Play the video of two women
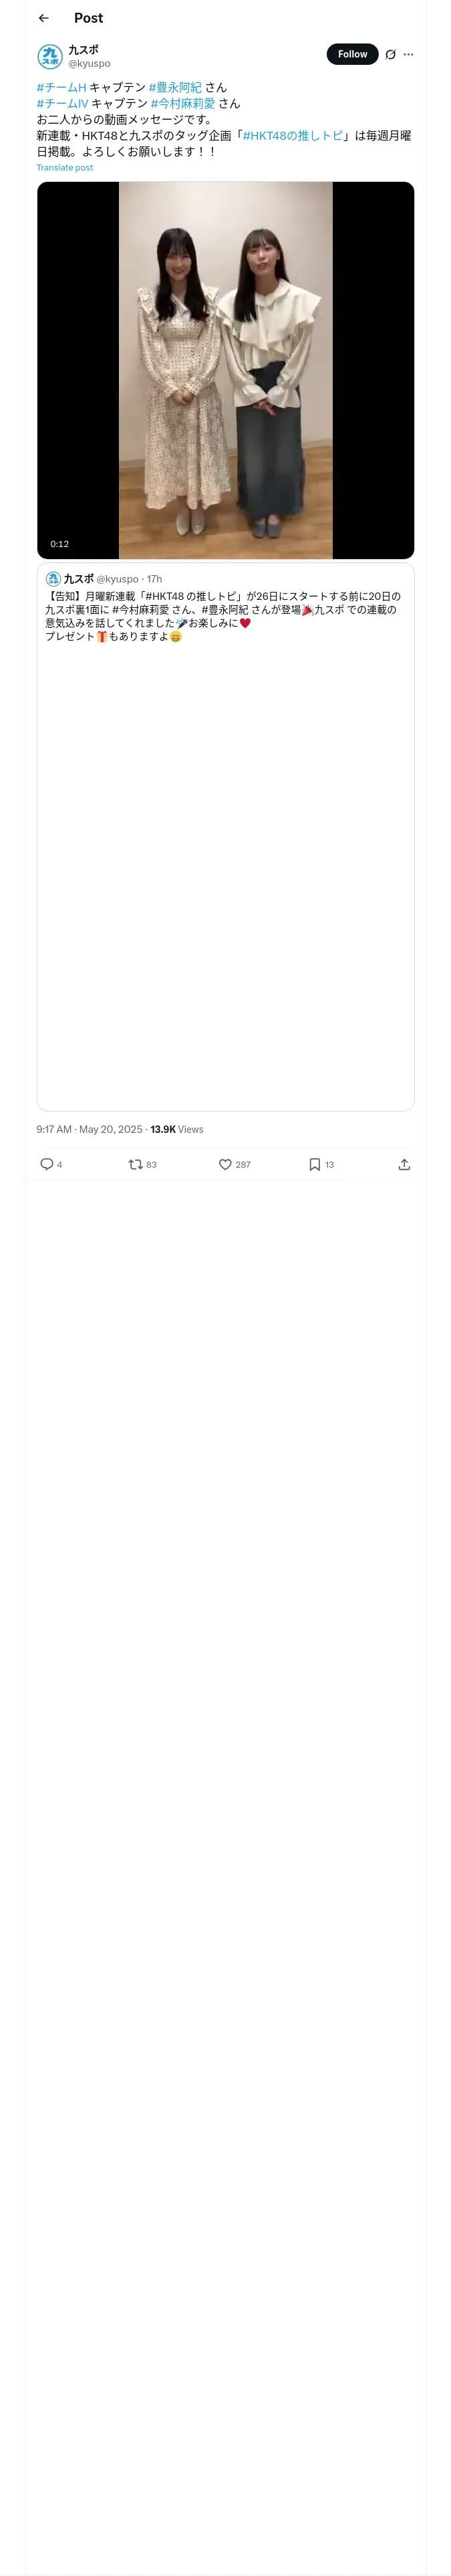 (x=226, y=370)
